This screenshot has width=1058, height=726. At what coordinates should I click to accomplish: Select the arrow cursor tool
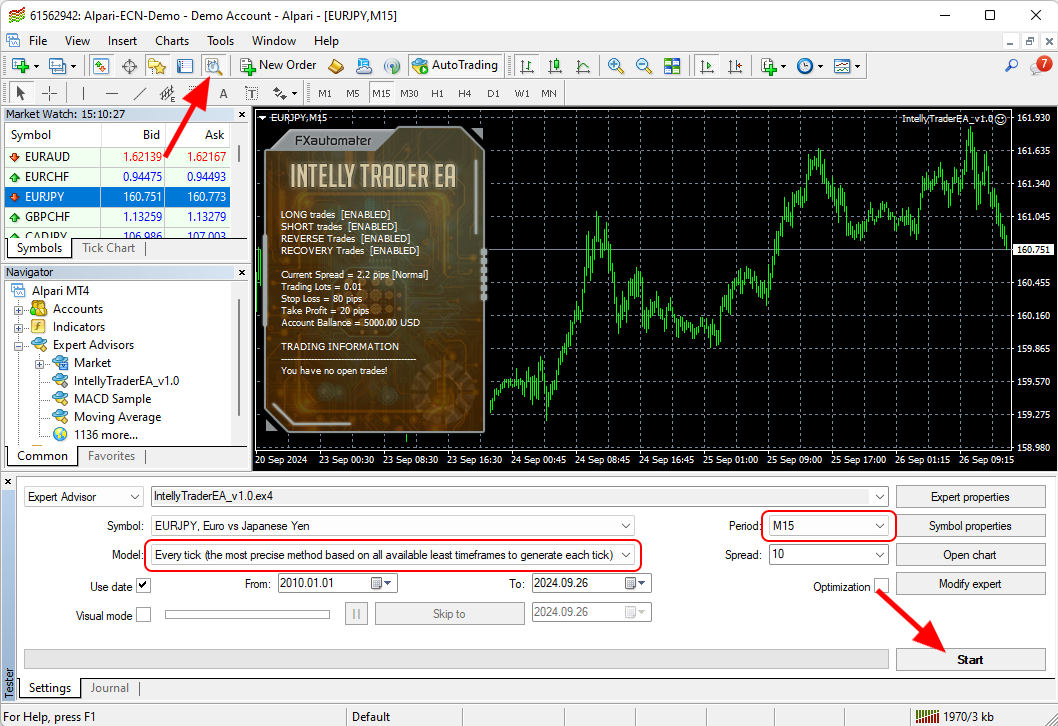[20, 93]
